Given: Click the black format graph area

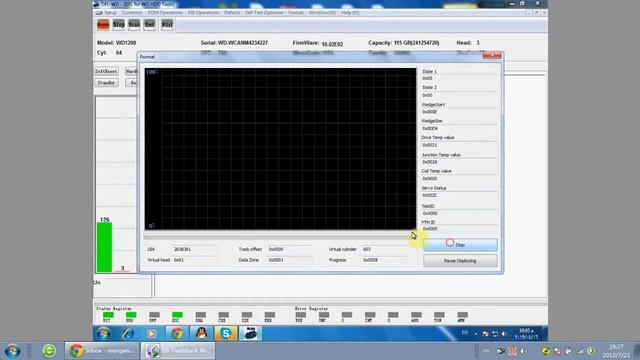Looking at the screenshot, I should tap(280, 149).
